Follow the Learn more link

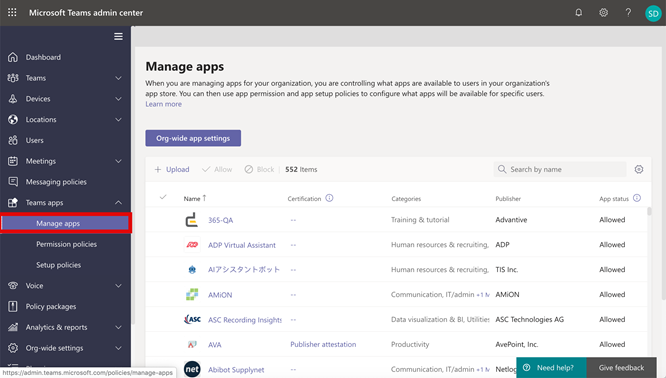(x=164, y=104)
